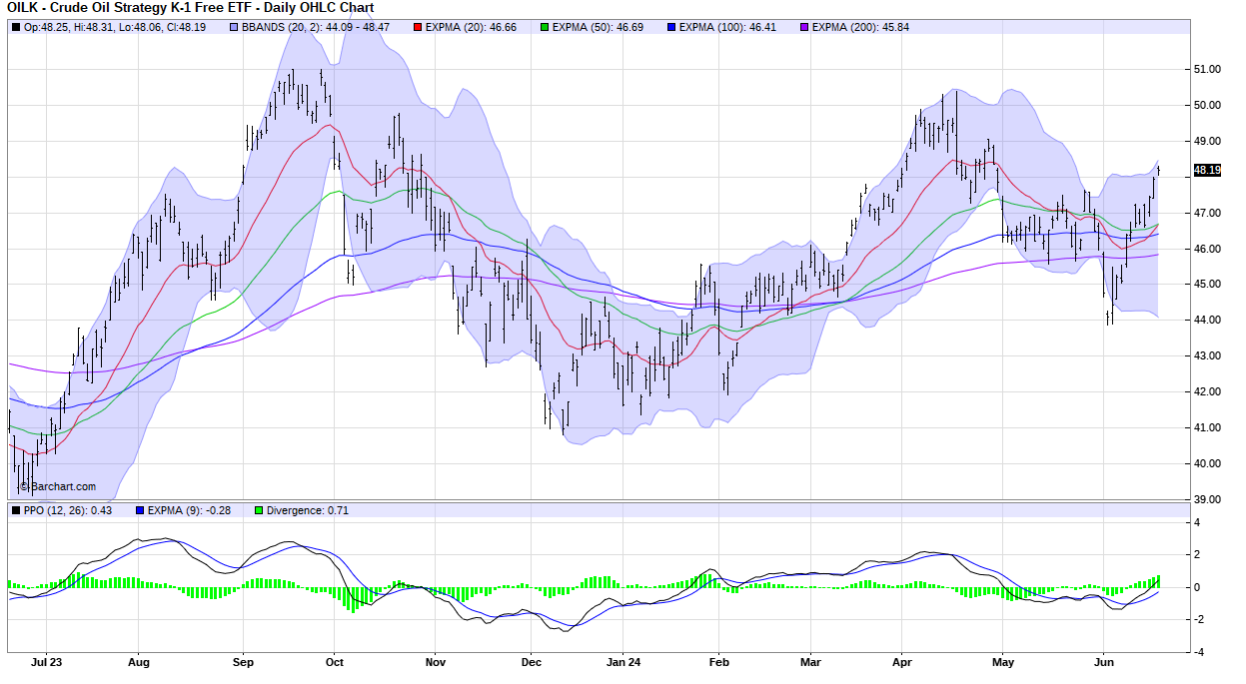Click the green Divergence legend square
The height and width of the screenshot is (684, 1246).
[257, 510]
